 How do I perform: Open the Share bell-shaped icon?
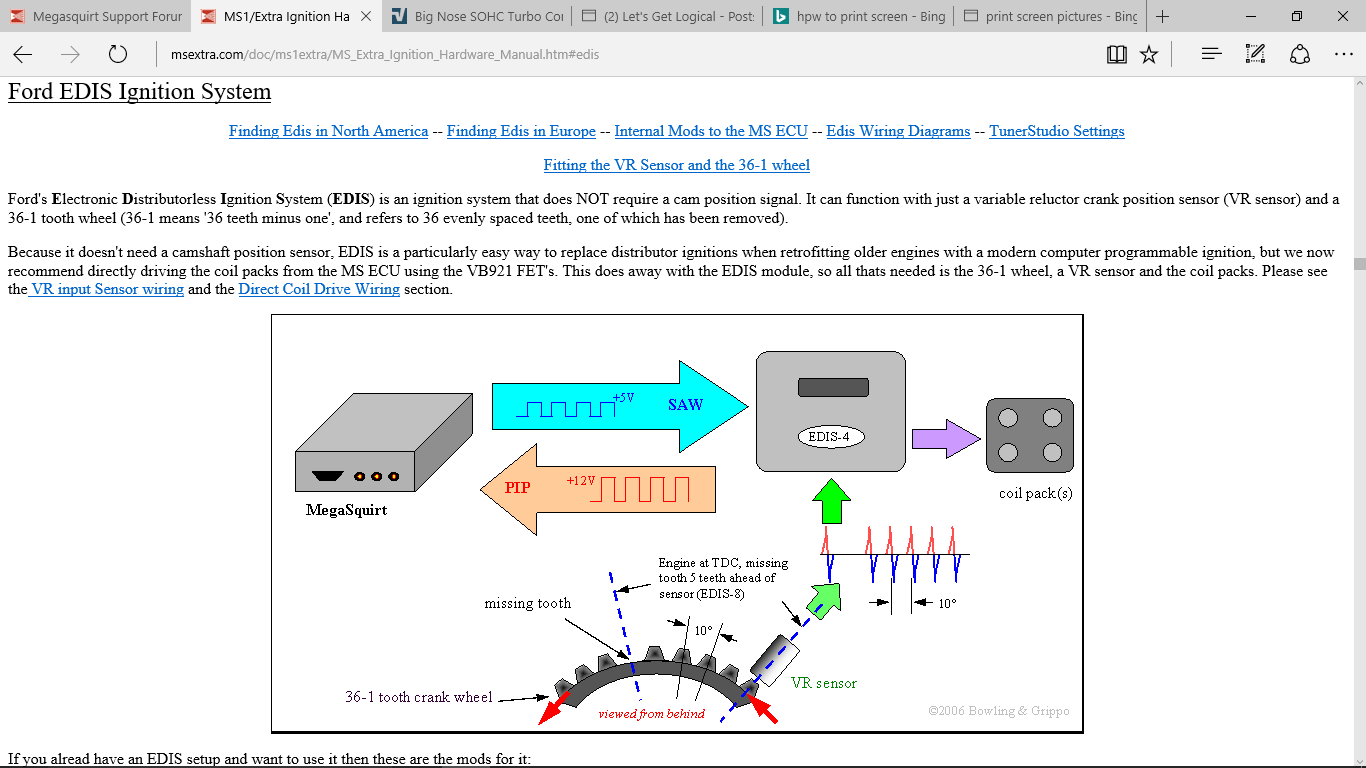pos(1300,54)
